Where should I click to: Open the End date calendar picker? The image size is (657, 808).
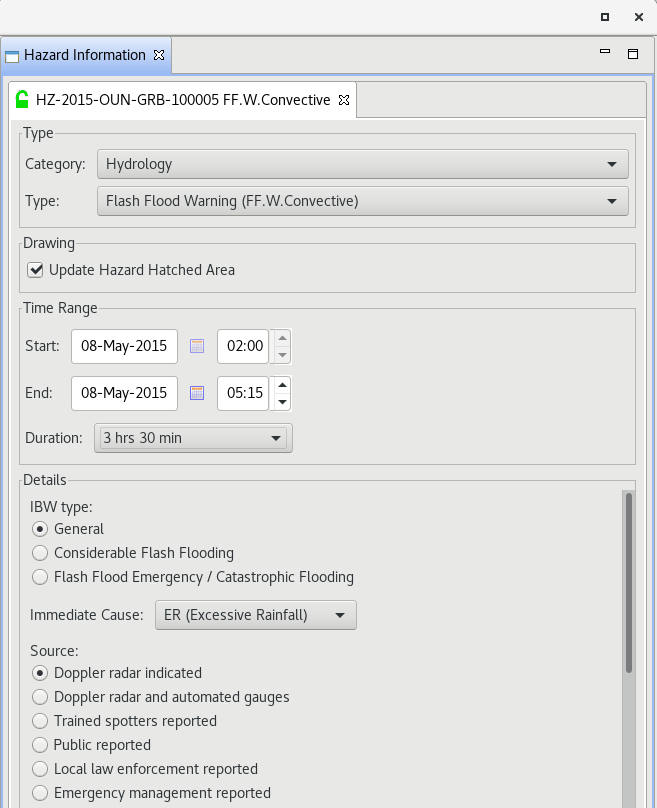coord(197,393)
